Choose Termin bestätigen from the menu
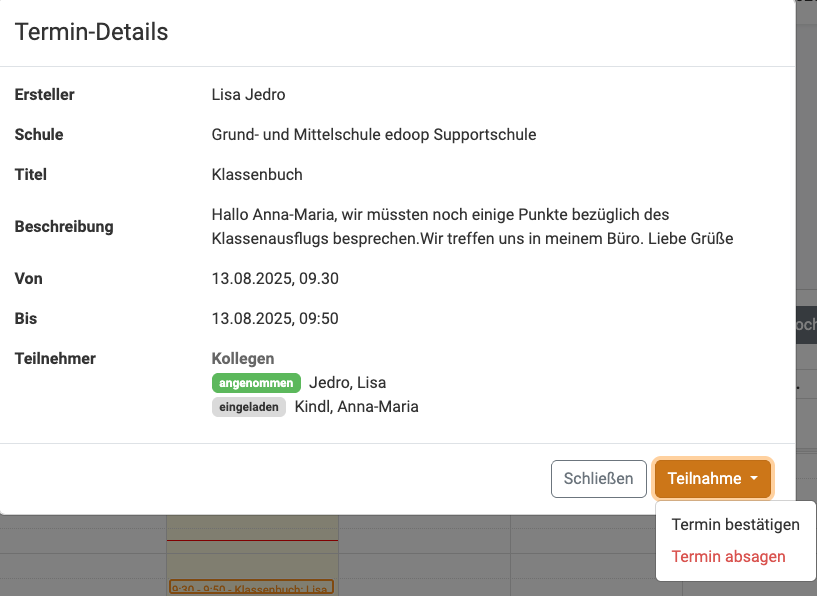 click(735, 524)
